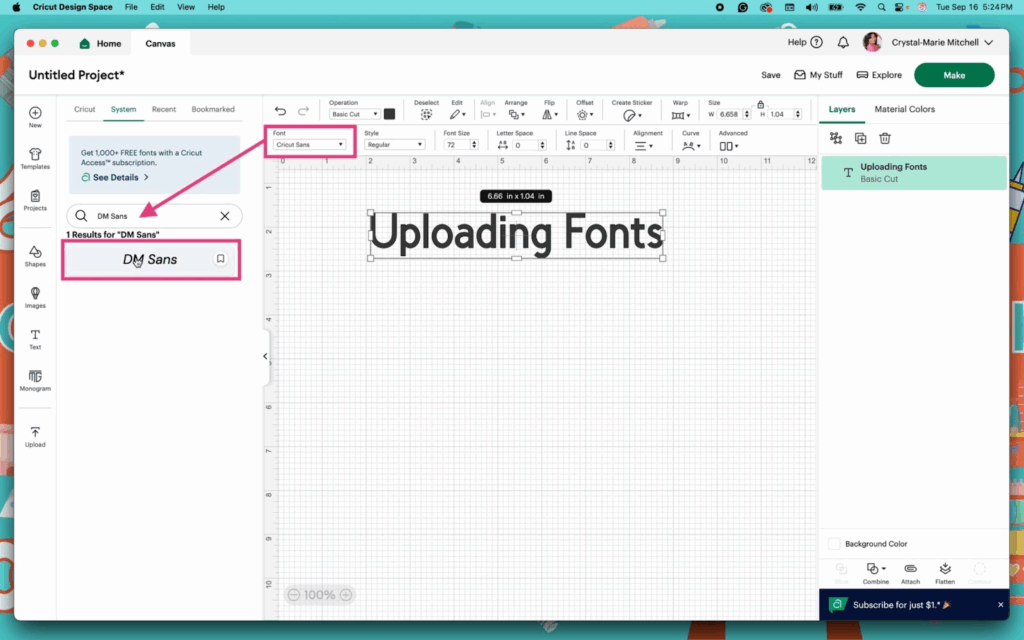Open the Font dropdown showing Cricut Sans
Viewport: 1024px width, 640px height.
click(309, 144)
